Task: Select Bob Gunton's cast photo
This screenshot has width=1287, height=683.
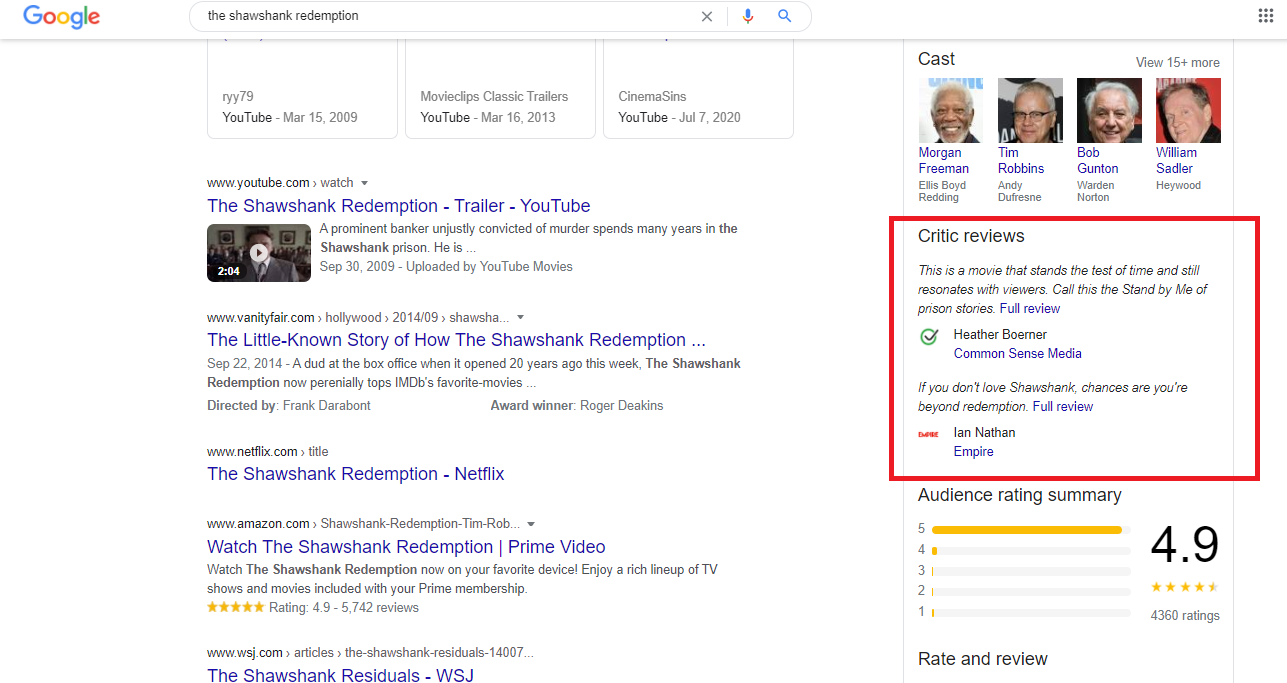Action: click(x=1109, y=110)
